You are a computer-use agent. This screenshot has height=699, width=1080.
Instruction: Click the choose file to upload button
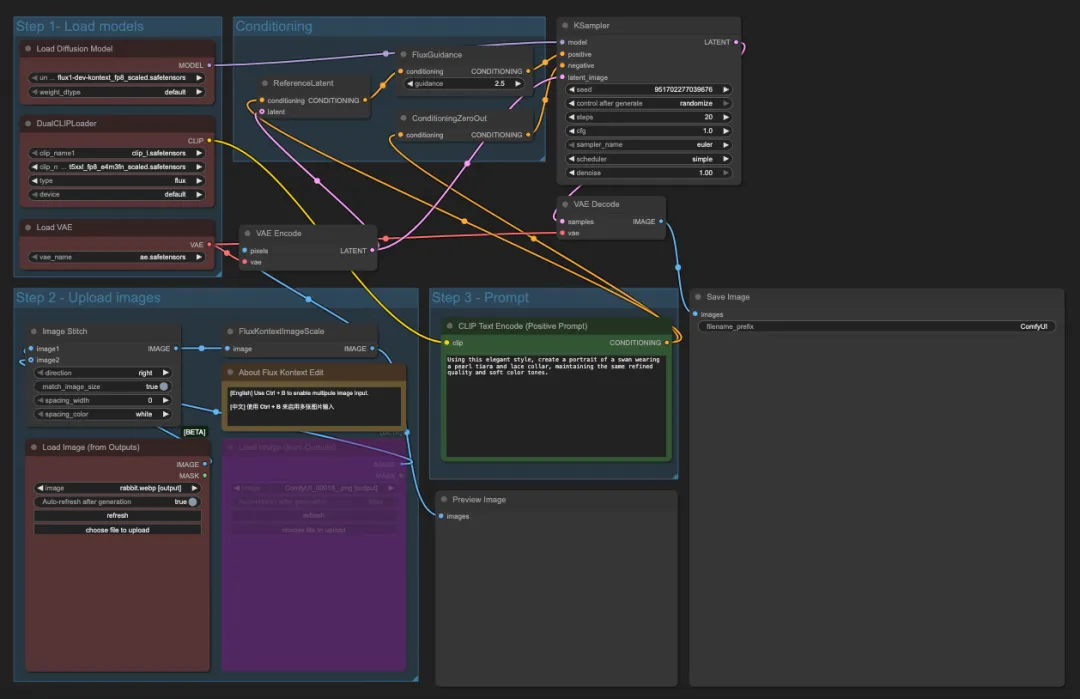point(117,530)
